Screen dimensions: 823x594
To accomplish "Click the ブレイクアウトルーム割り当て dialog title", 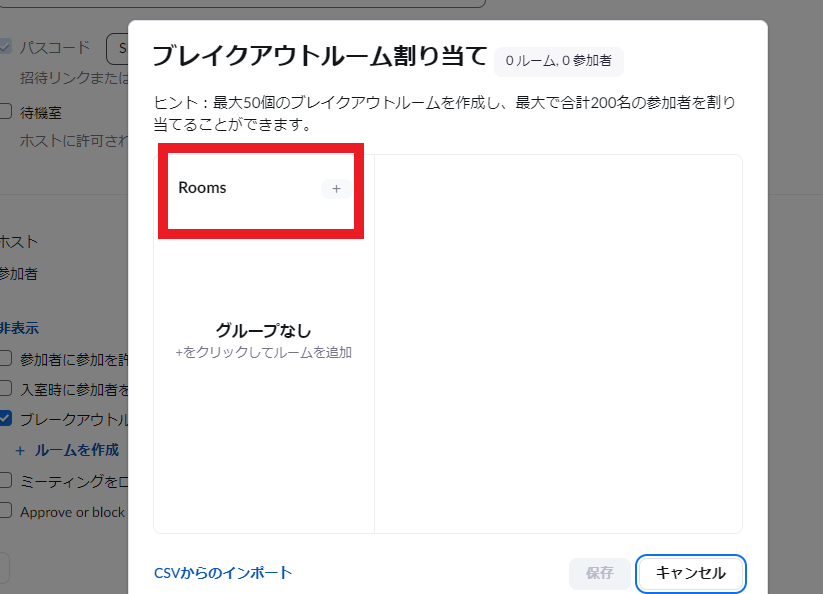I will pyautogui.click(x=319, y=56).
